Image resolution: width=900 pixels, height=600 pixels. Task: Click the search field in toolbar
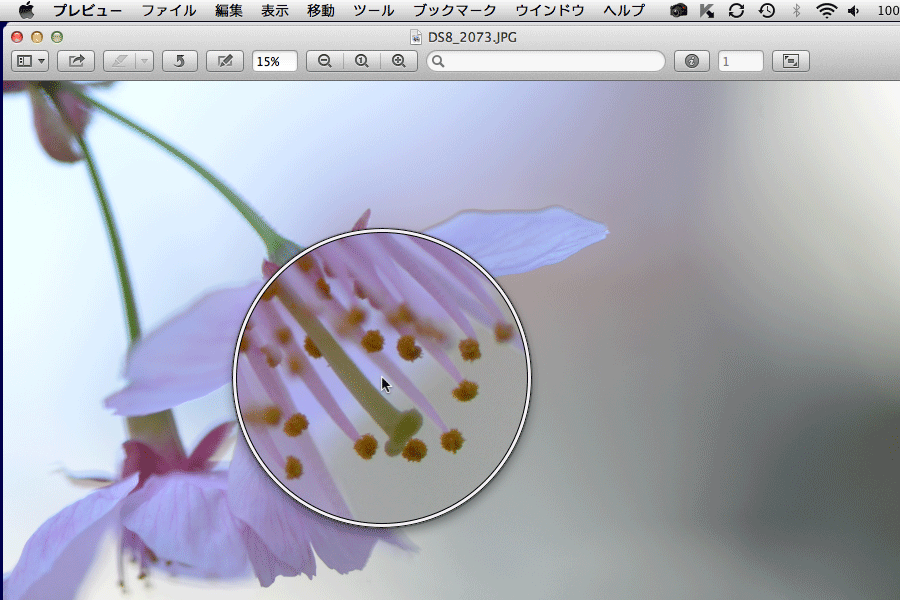pyautogui.click(x=546, y=61)
